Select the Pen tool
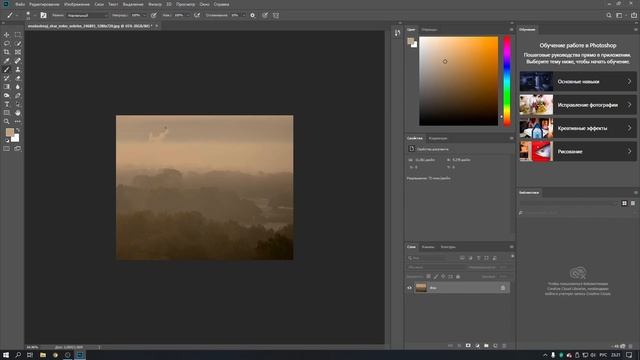The width and height of the screenshot is (640, 360). click(18, 96)
